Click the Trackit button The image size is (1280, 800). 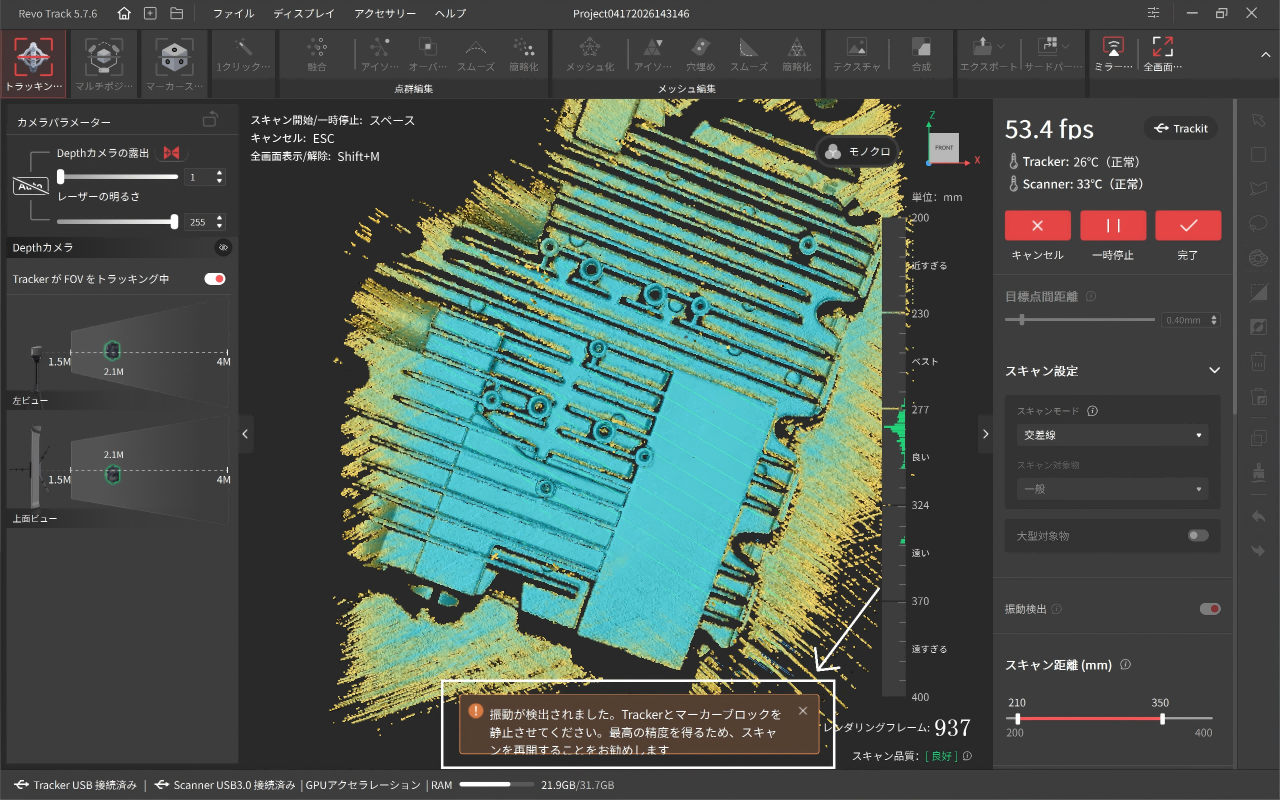1180,128
